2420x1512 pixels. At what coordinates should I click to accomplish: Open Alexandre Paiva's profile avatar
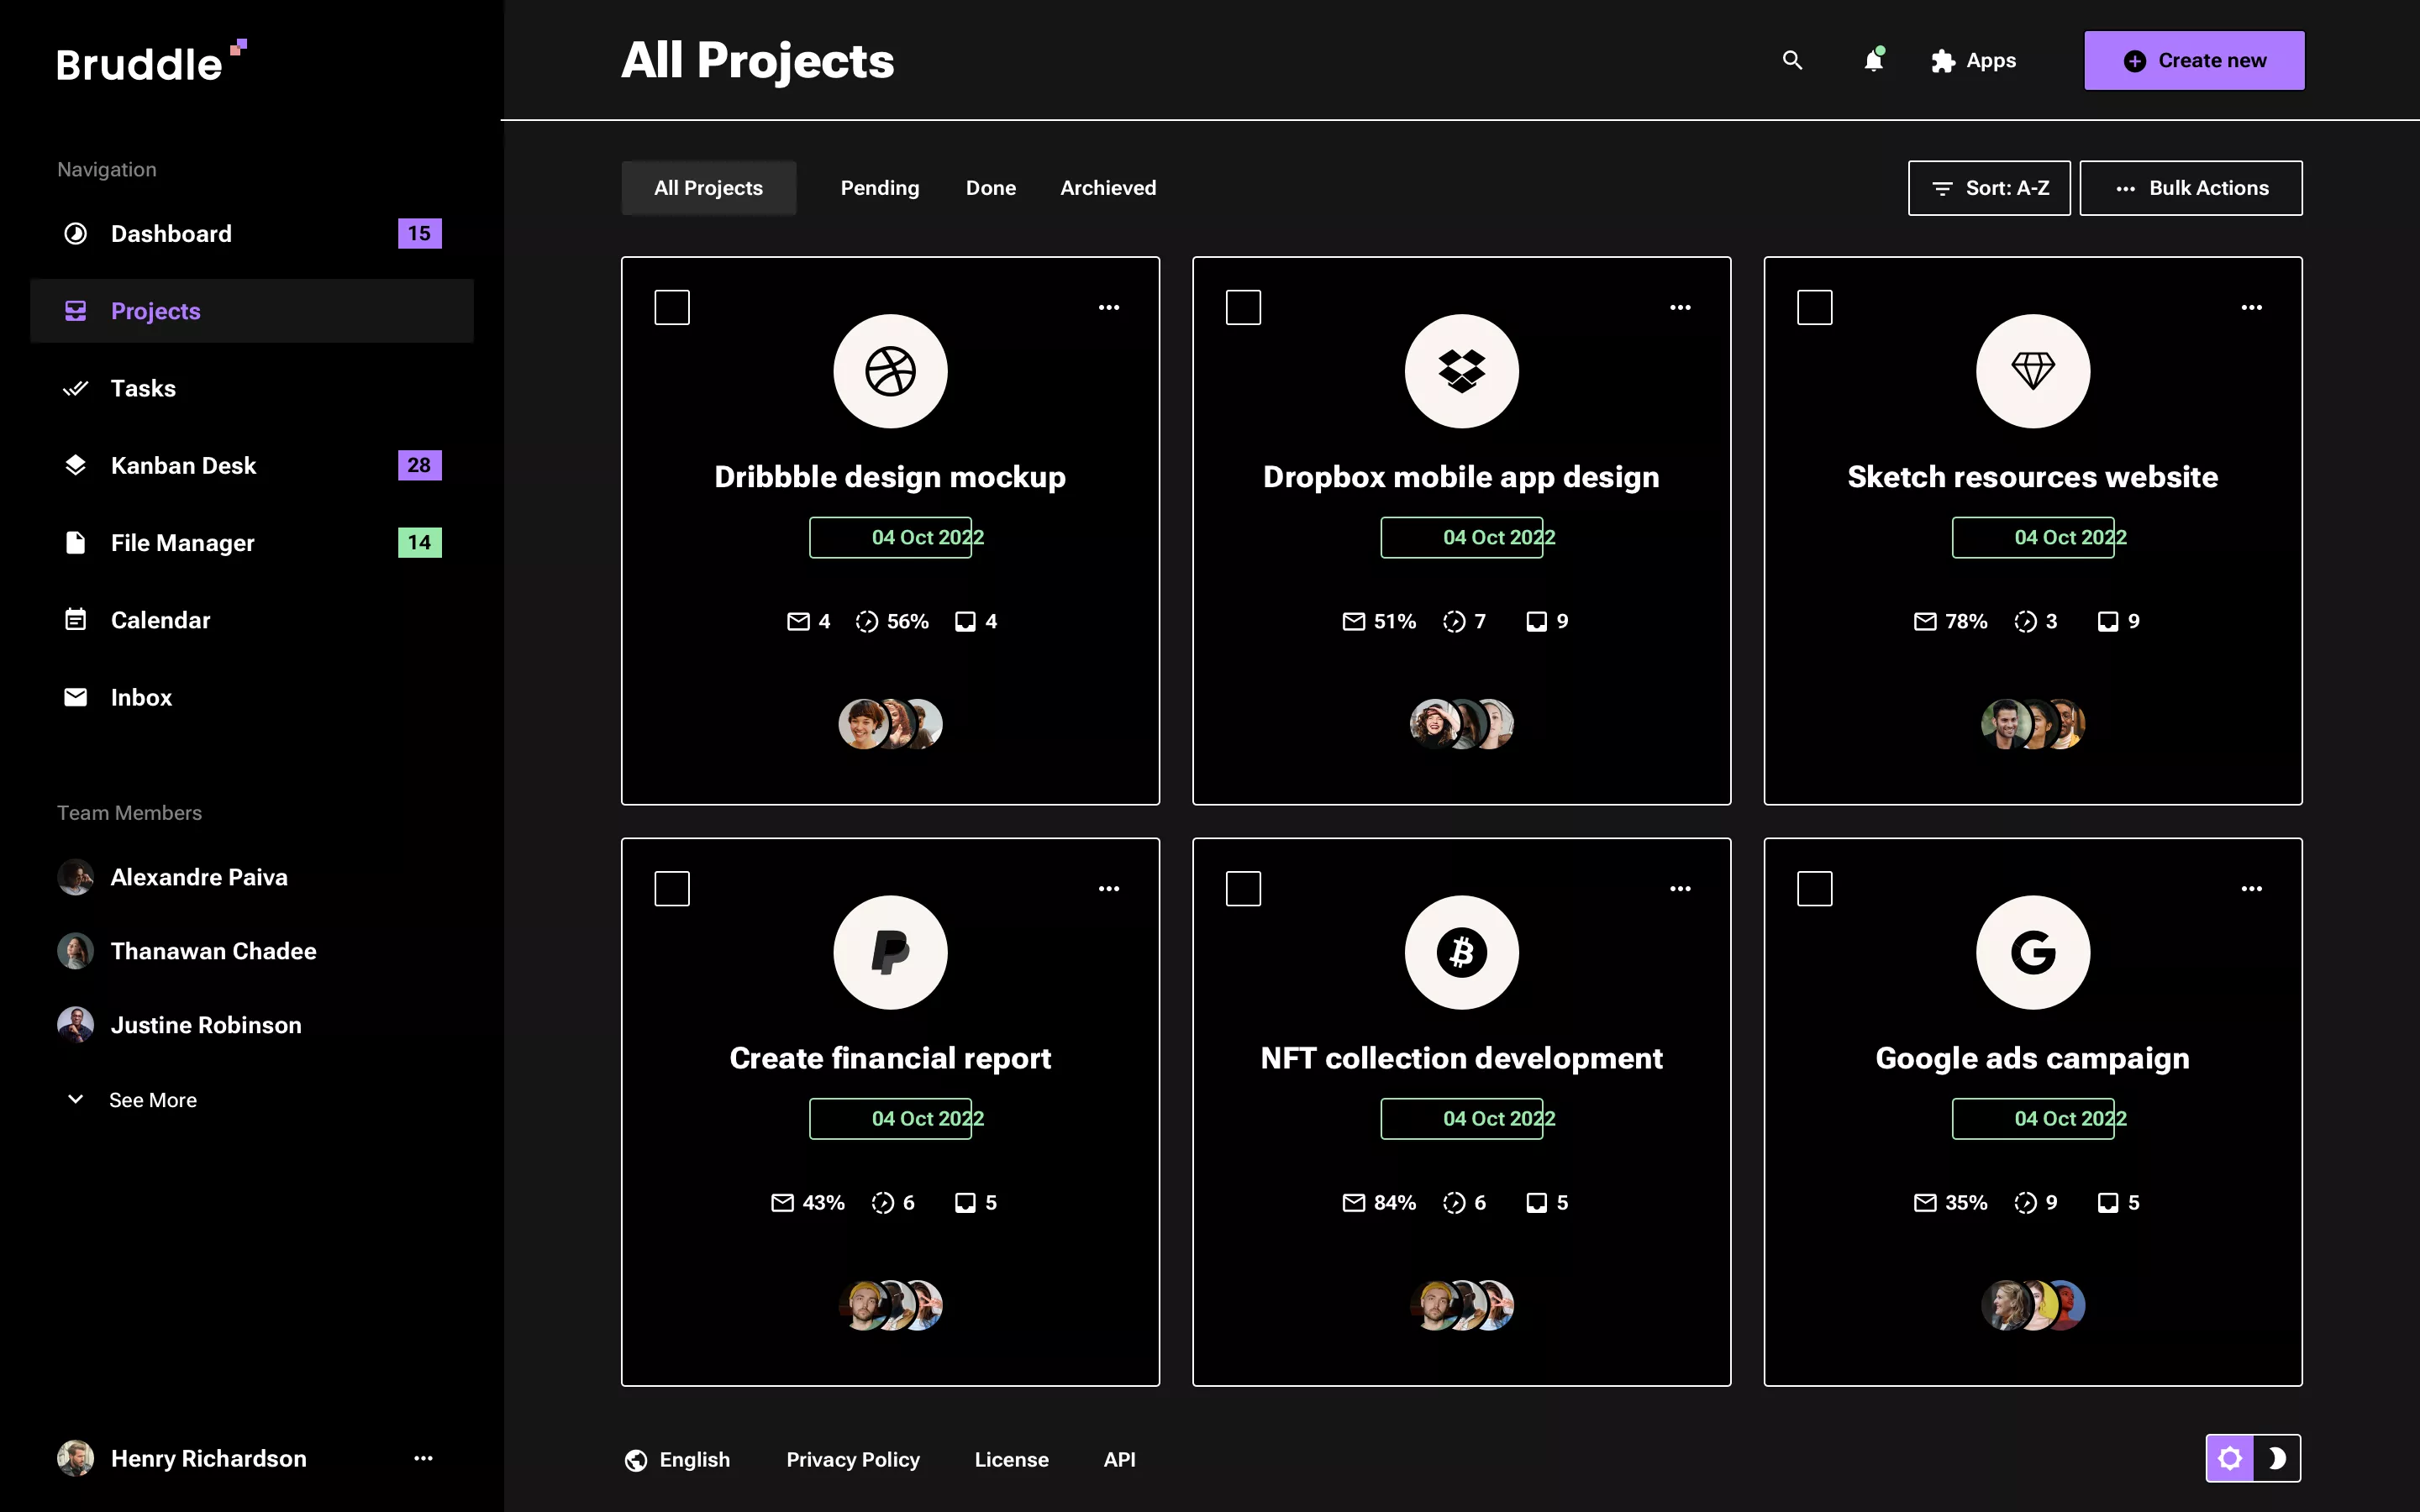point(74,877)
